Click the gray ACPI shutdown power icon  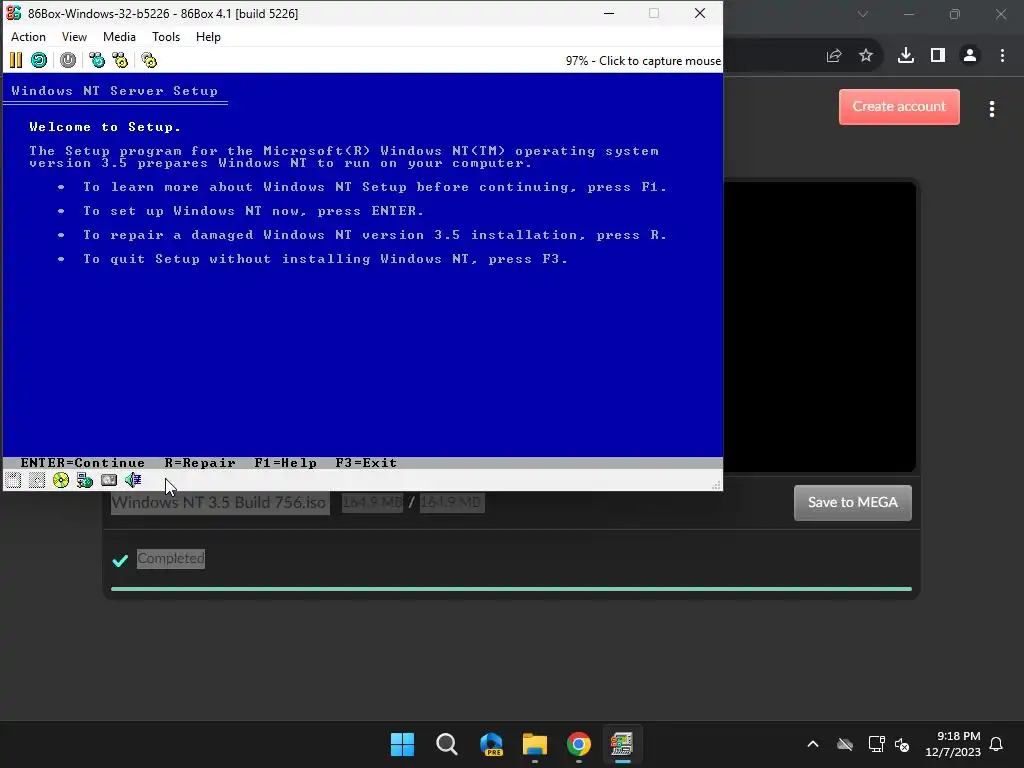click(68, 61)
